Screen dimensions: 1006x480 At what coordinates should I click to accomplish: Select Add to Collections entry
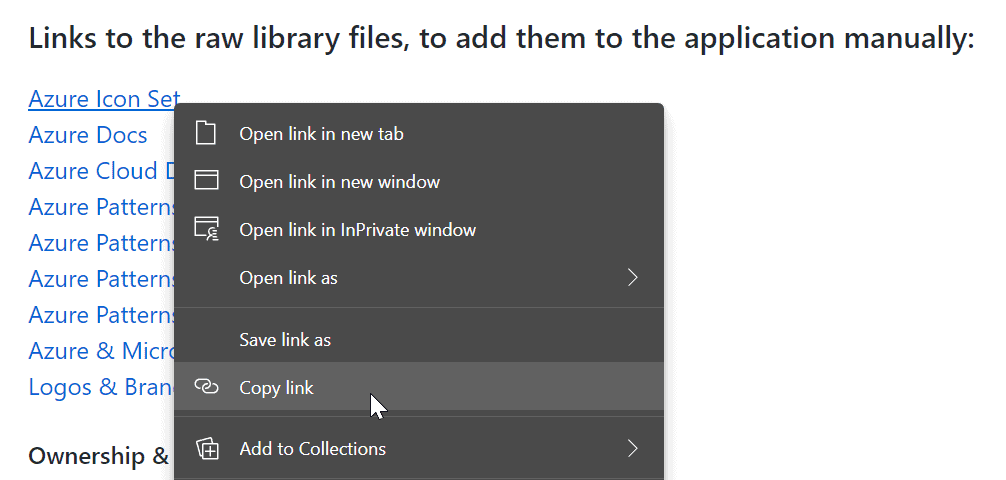(x=419, y=448)
